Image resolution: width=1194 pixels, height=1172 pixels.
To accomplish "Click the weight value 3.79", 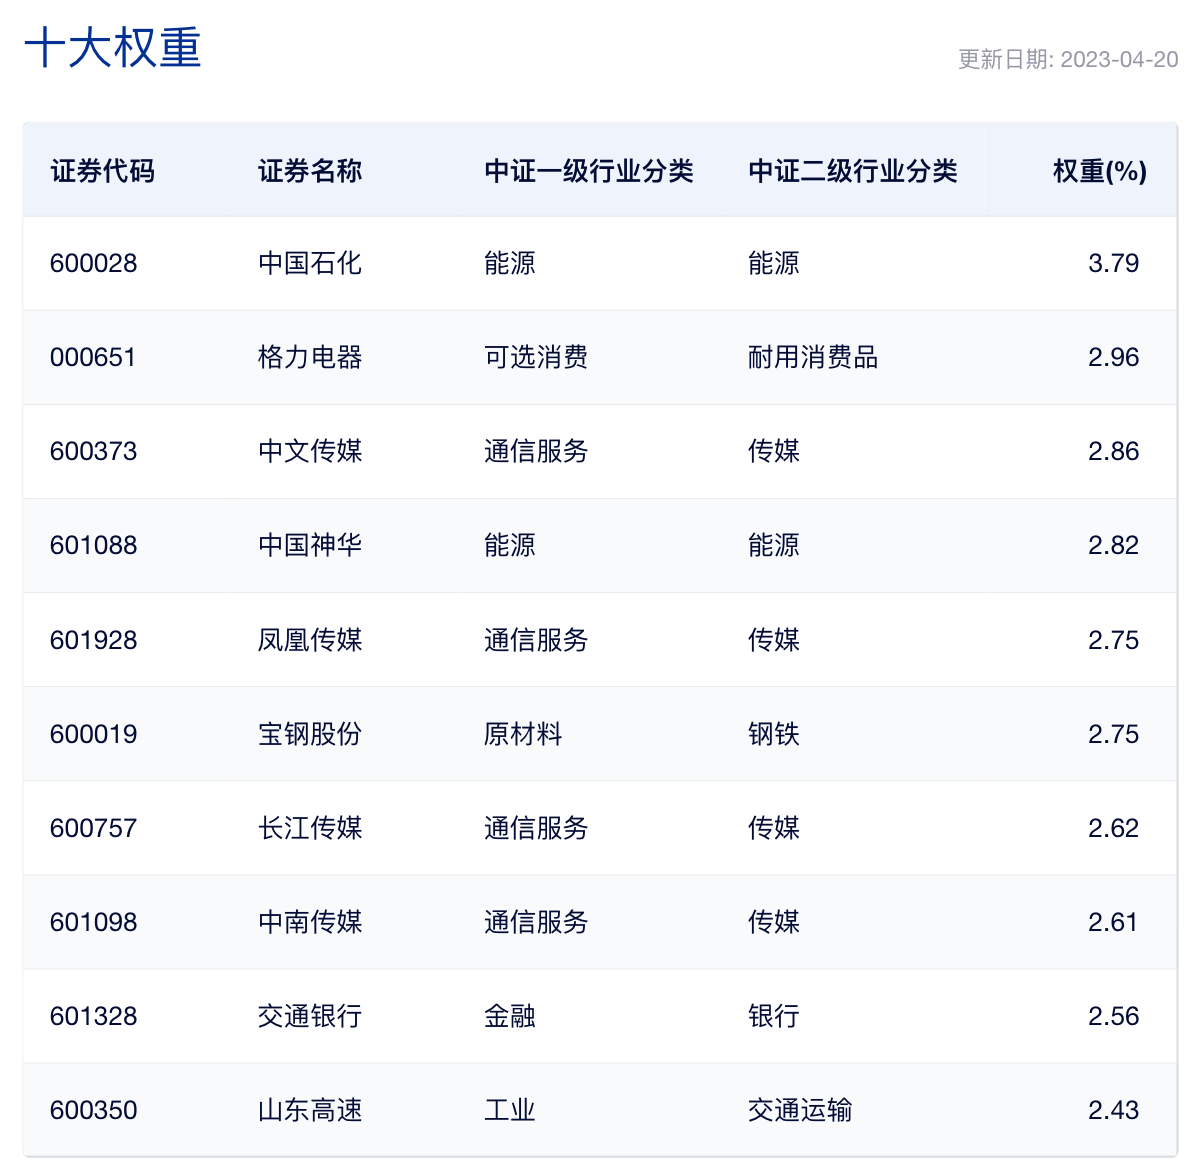I will coord(1113,263).
